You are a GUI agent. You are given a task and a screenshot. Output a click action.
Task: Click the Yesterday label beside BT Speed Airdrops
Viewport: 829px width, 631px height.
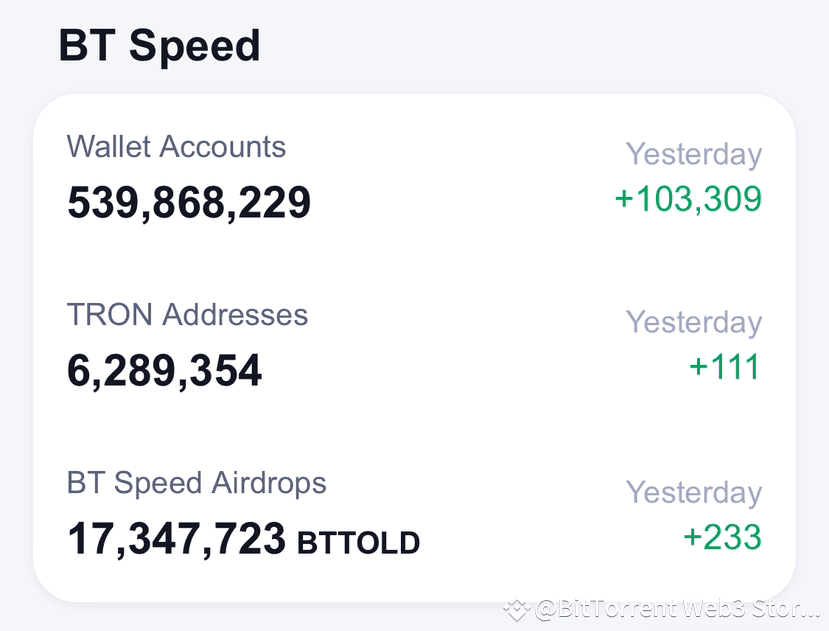tap(694, 492)
